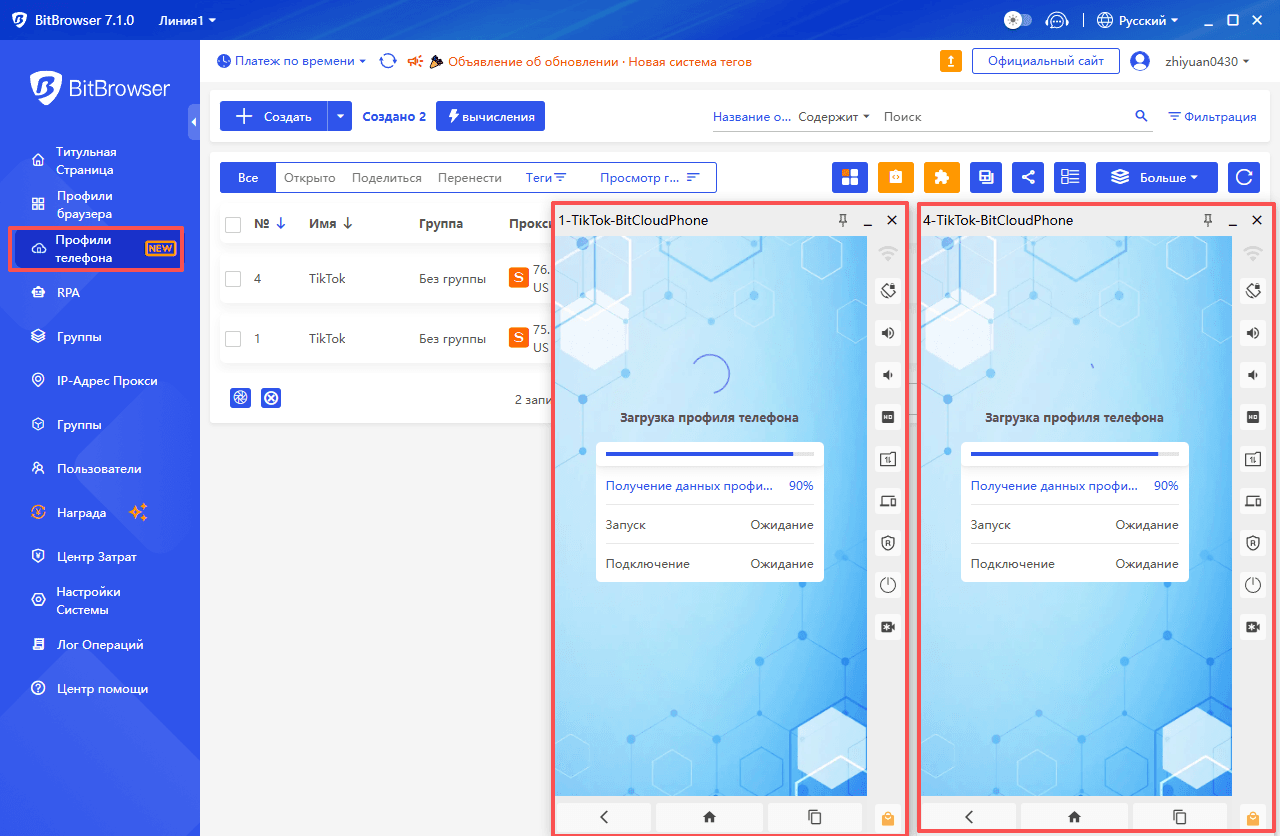Open the Официальный сайт link

tap(1045, 61)
